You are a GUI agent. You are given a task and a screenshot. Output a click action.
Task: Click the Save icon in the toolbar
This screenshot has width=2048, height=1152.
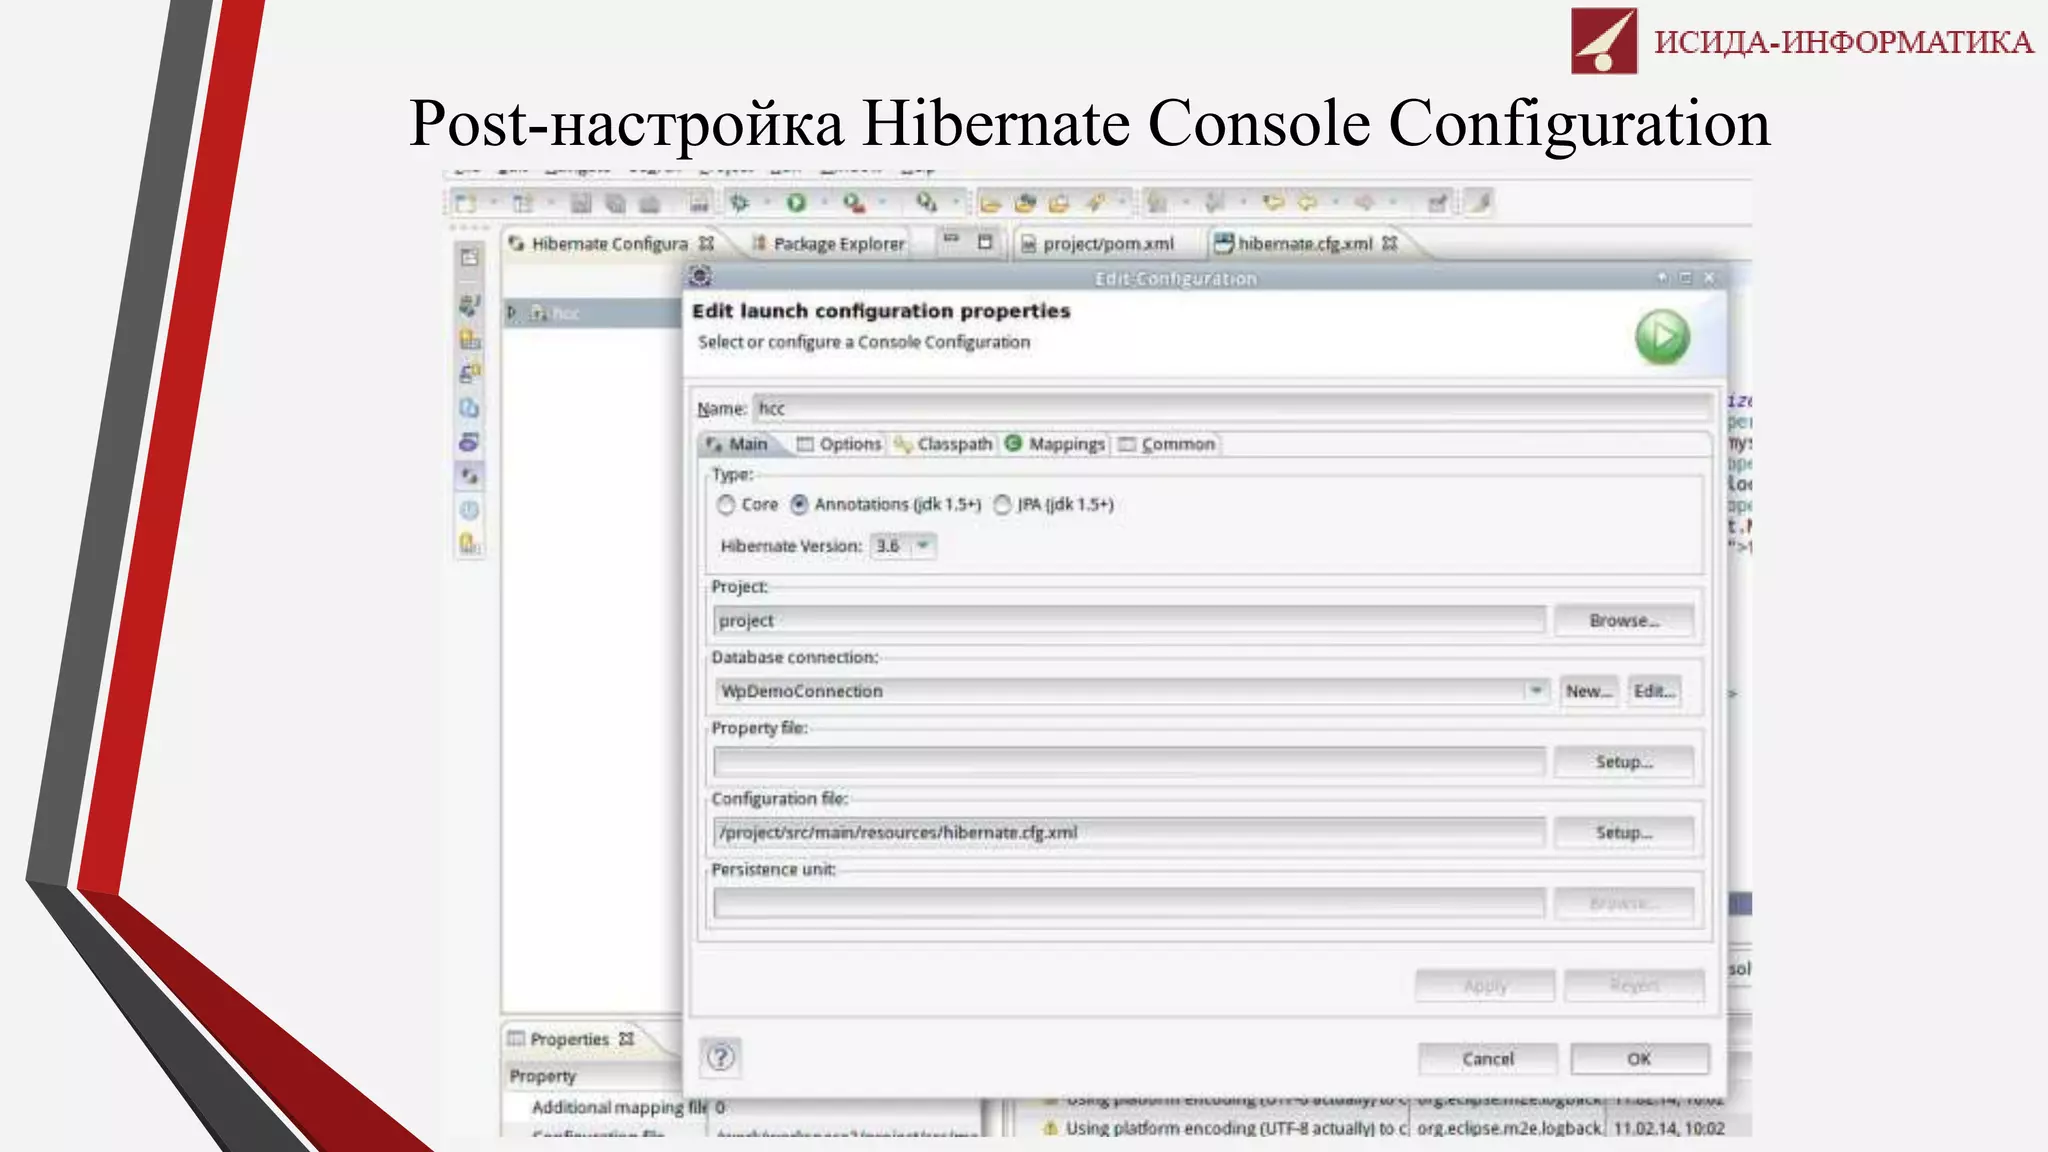[581, 204]
